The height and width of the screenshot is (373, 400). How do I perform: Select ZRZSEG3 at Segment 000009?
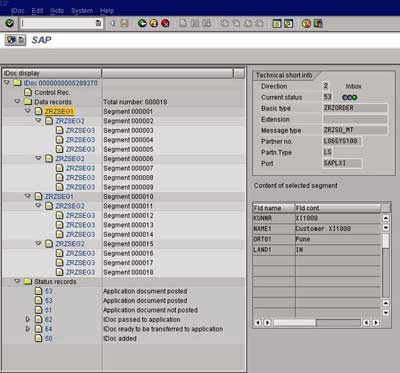point(80,187)
